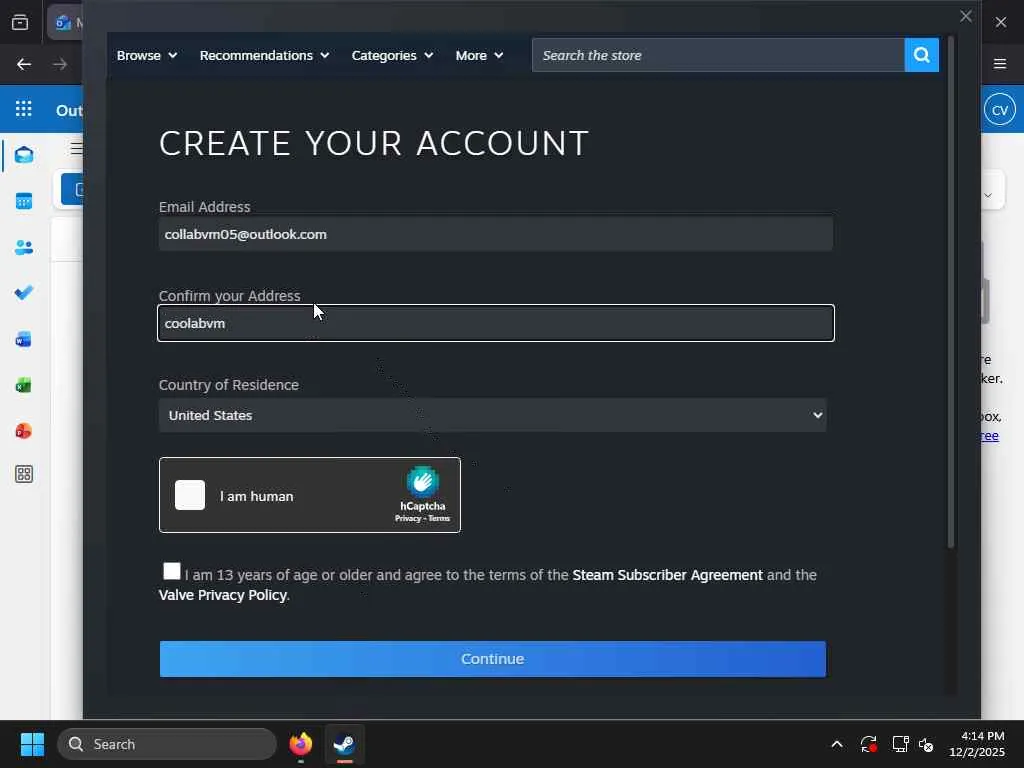The width and height of the screenshot is (1024, 768).
Task: Click the network display tray icon
Action: (901, 744)
